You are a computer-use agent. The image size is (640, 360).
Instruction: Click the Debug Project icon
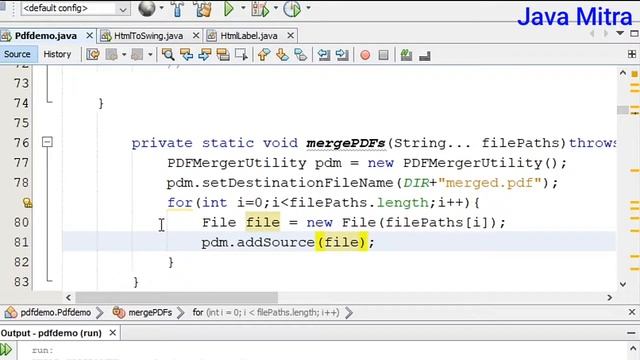(x=260, y=9)
